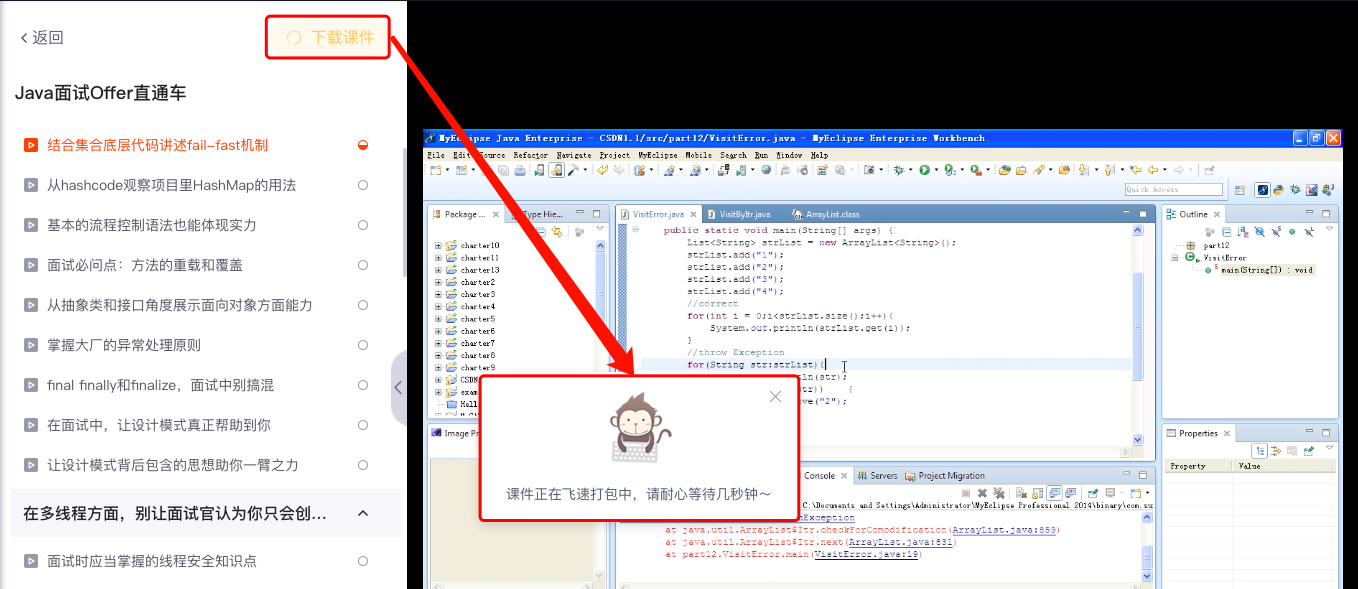Viewport: 1358px width, 589px height.
Task: Open the Properties view menu triangle
Action: pyautogui.click(x=1329, y=447)
